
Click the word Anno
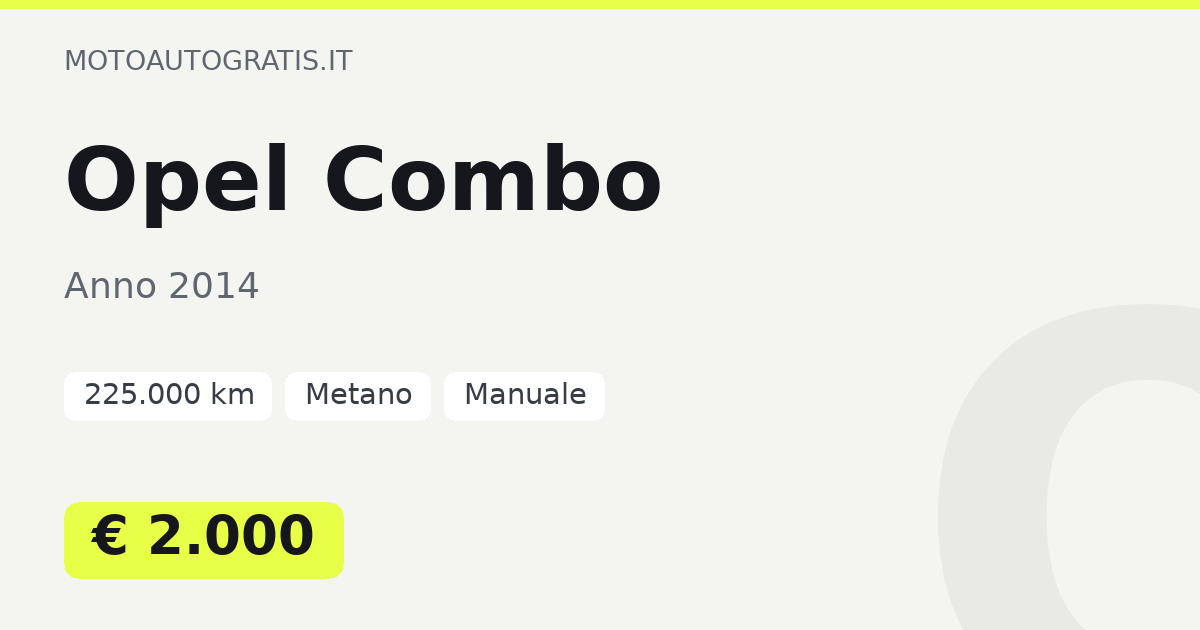click(x=110, y=286)
